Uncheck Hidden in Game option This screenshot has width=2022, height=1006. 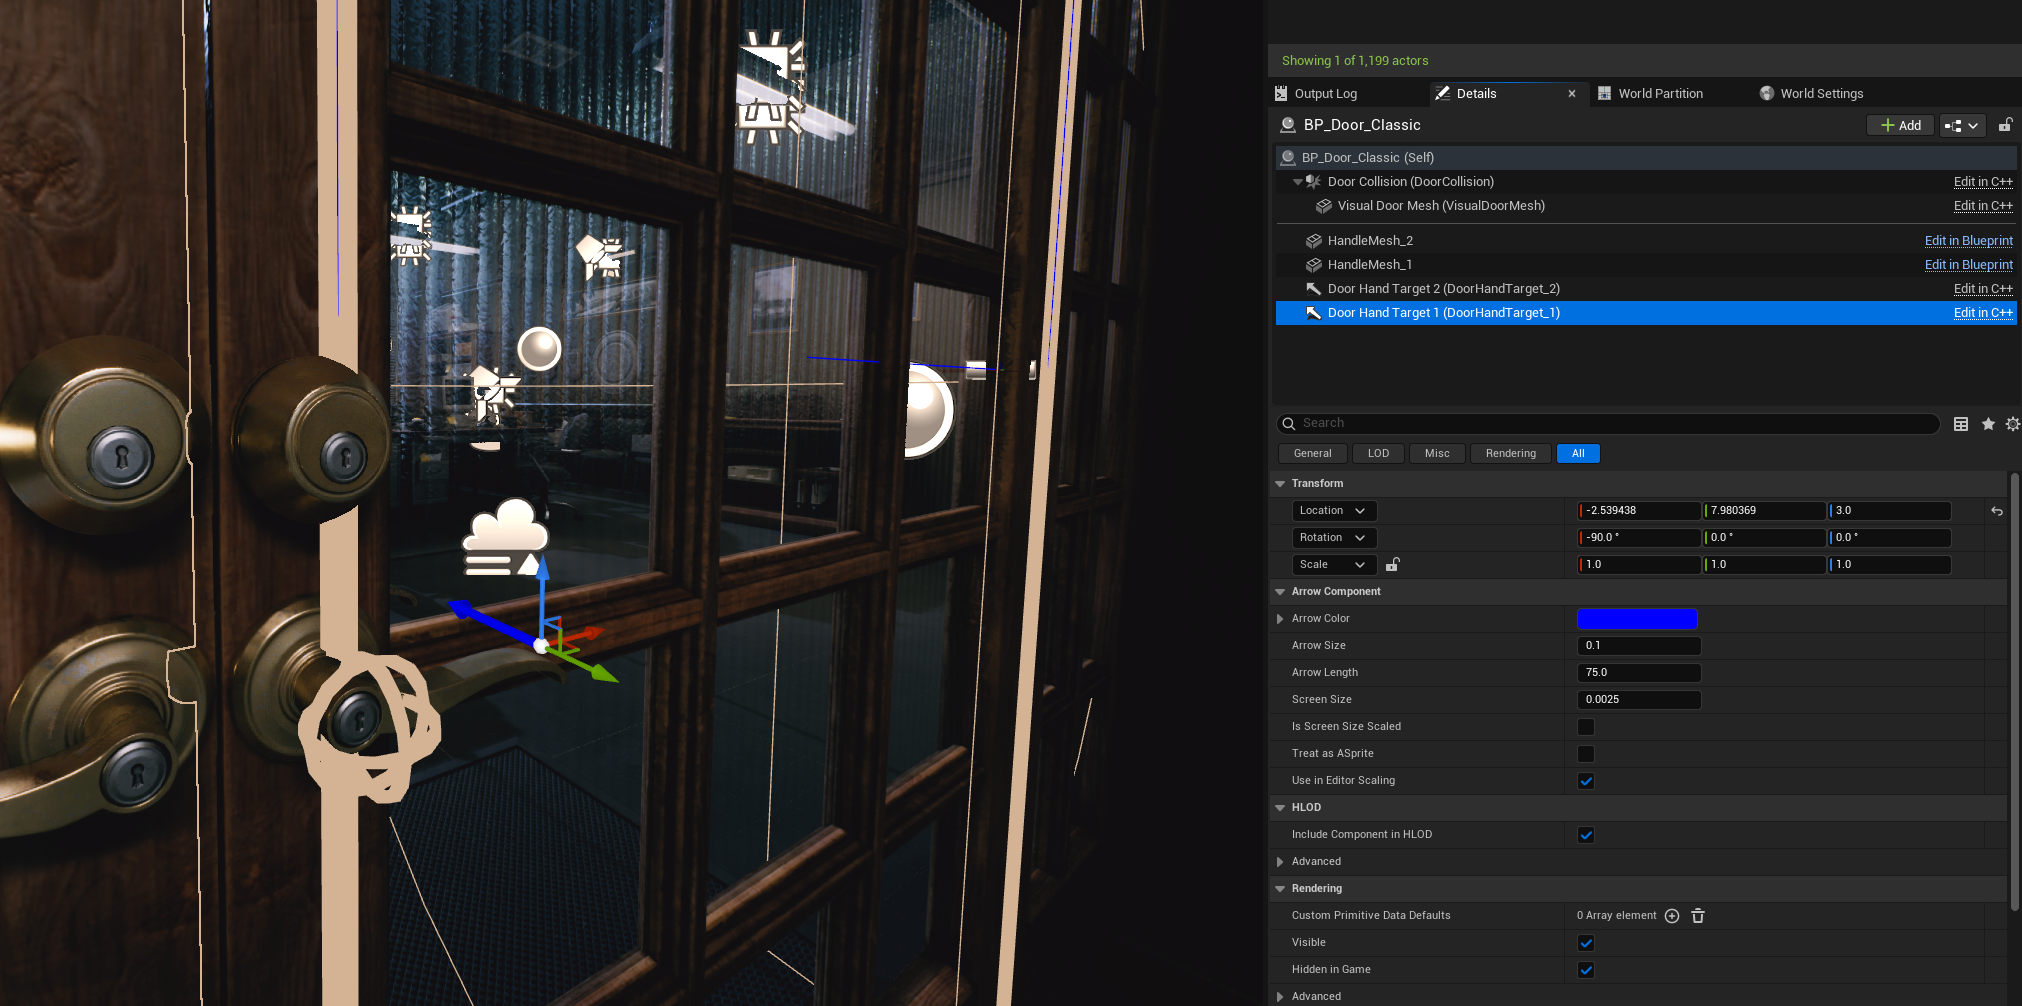[x=1586, y=970]
